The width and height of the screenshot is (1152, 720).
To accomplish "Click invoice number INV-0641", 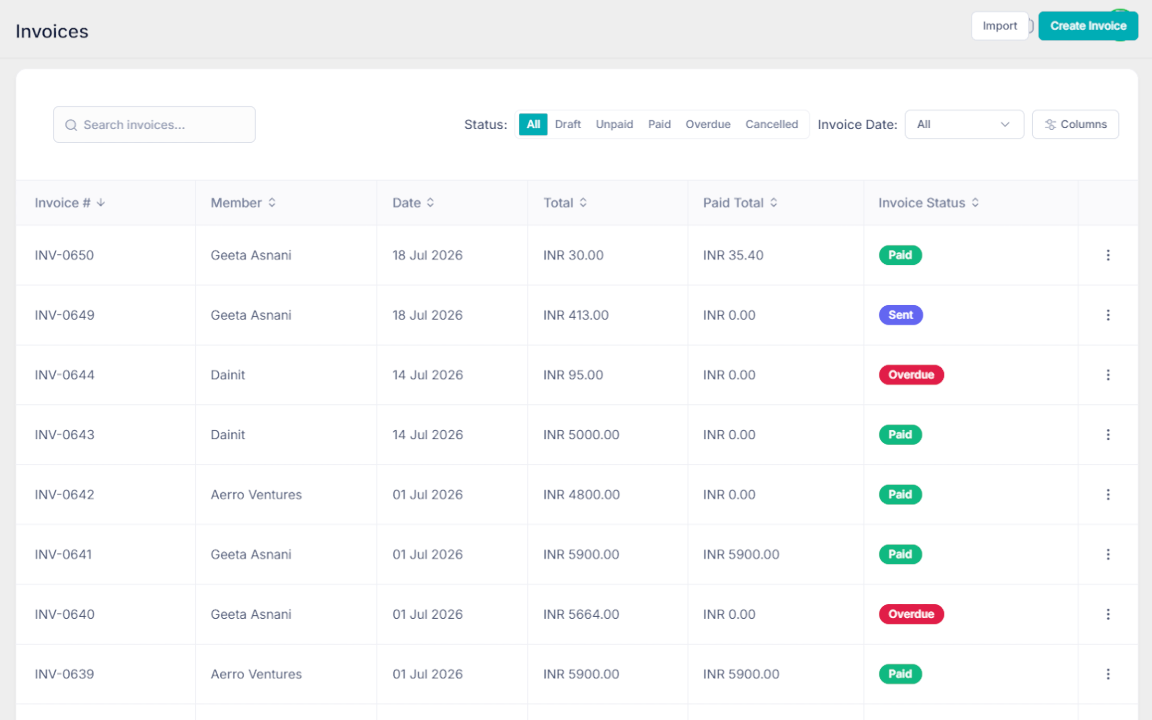I will point(63,555).
